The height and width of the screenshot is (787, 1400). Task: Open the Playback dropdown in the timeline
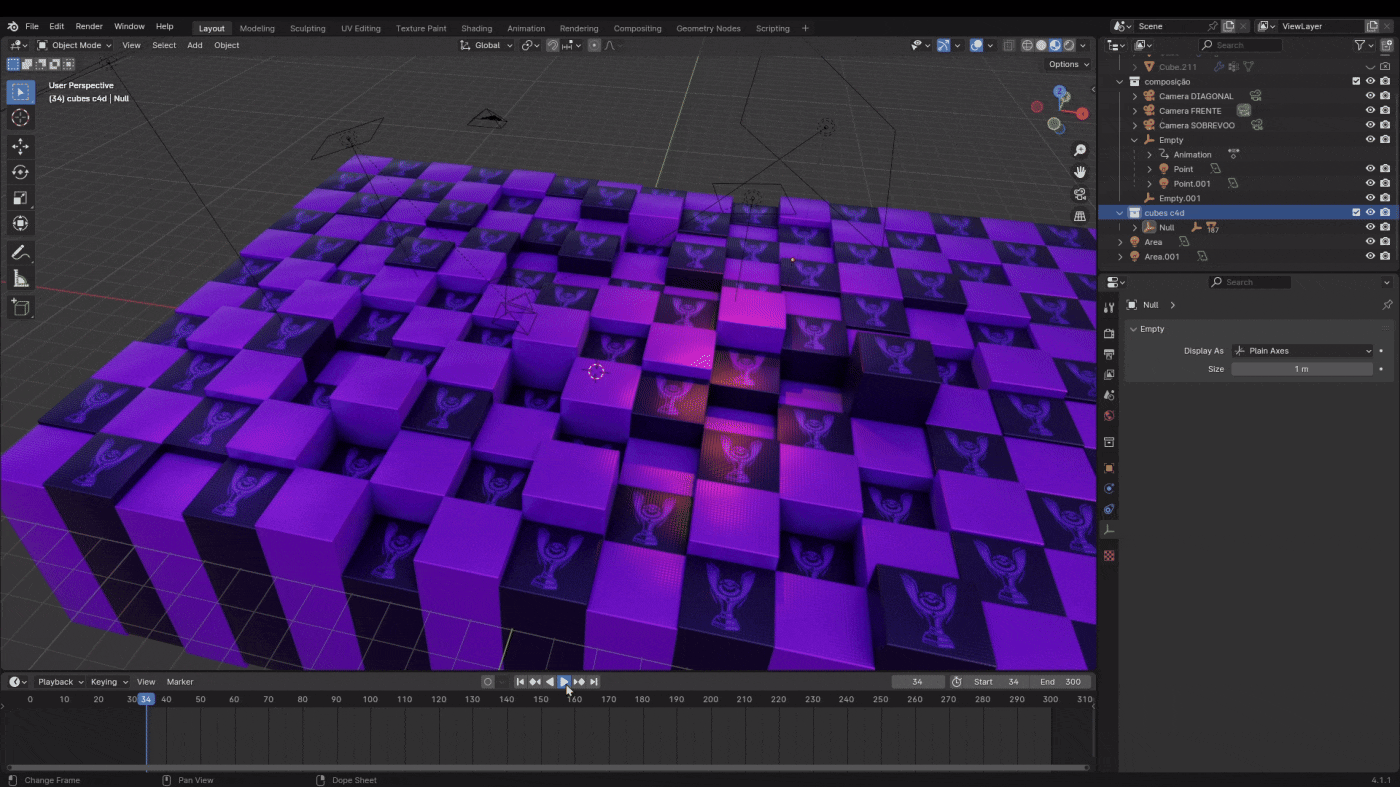point(60,682)
